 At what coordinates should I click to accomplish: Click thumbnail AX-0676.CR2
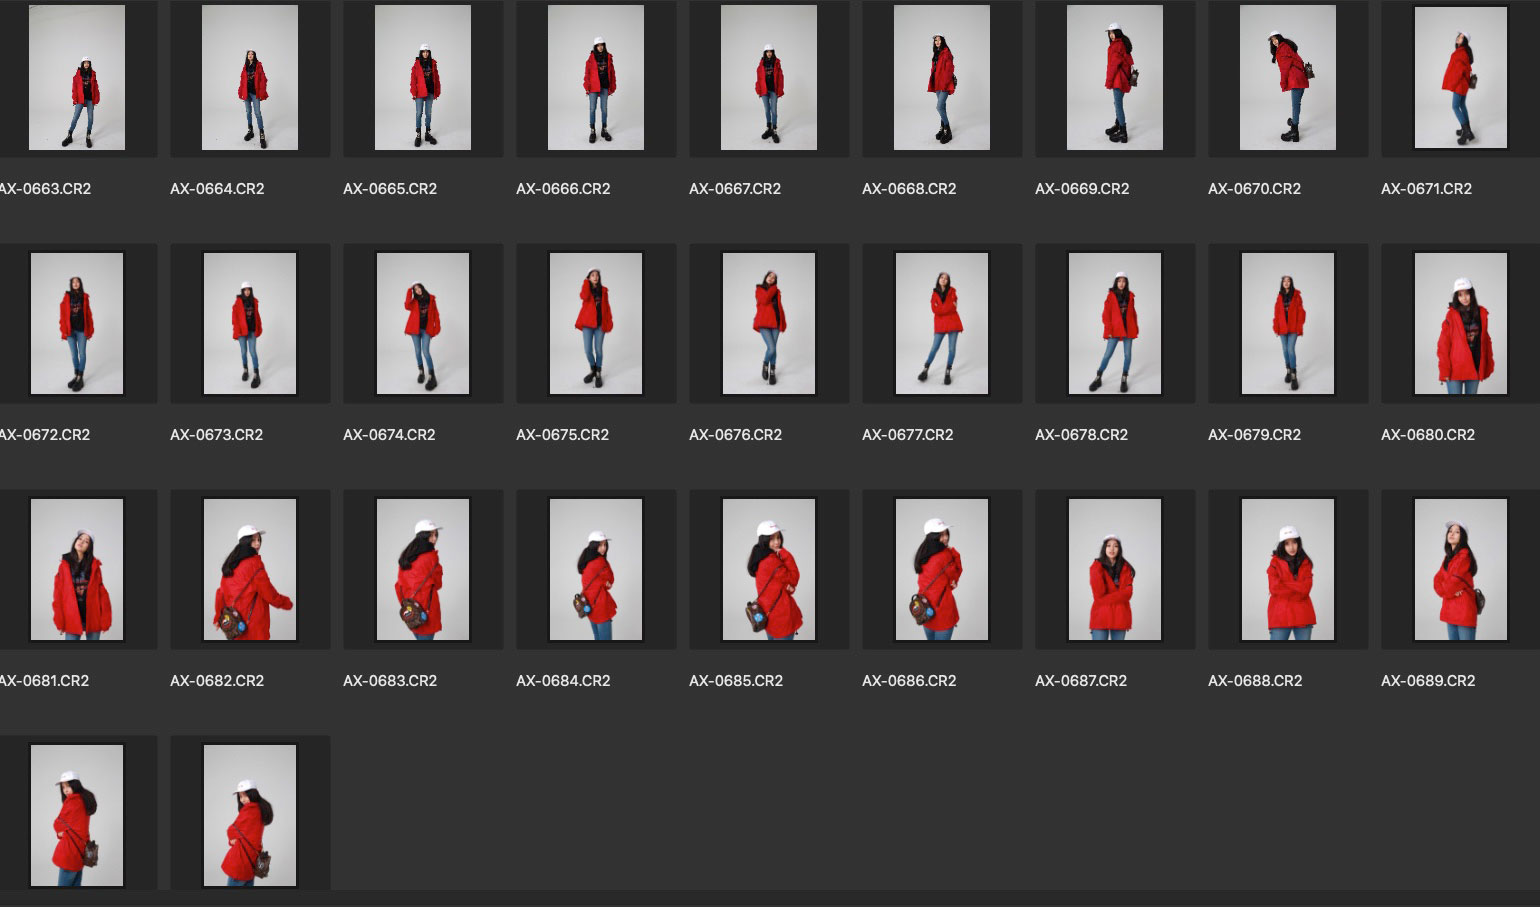coord(769,323)
